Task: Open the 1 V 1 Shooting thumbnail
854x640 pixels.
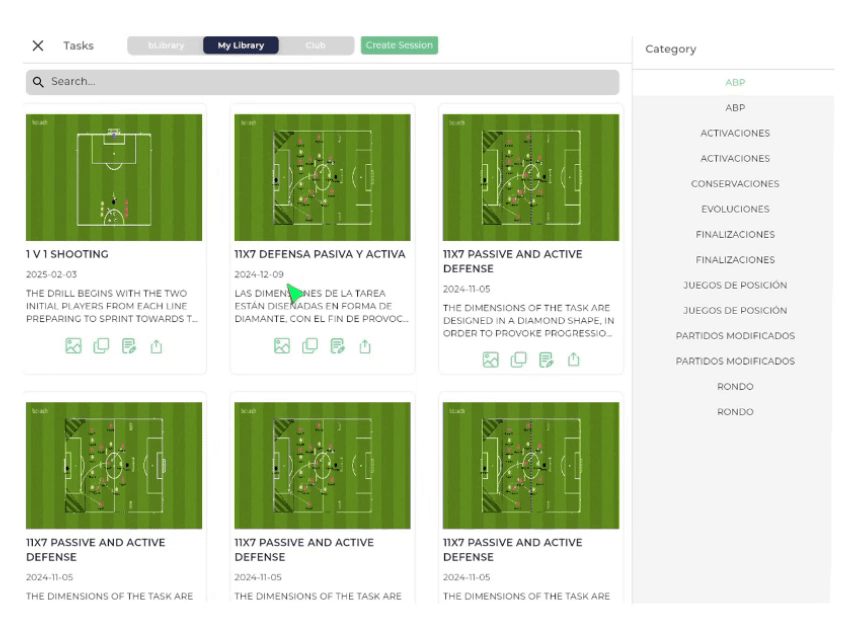Action: click(x=114, y=177)
